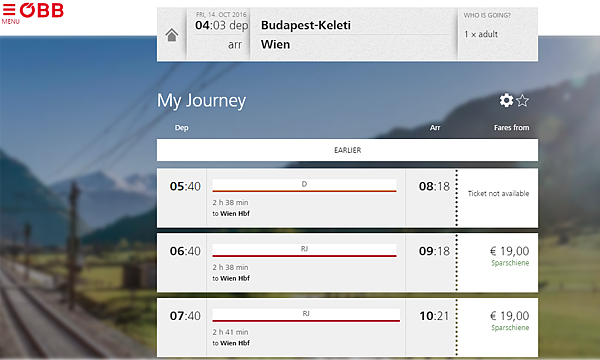Change the date FRI, 14. OCT 2016

(221, 15)
